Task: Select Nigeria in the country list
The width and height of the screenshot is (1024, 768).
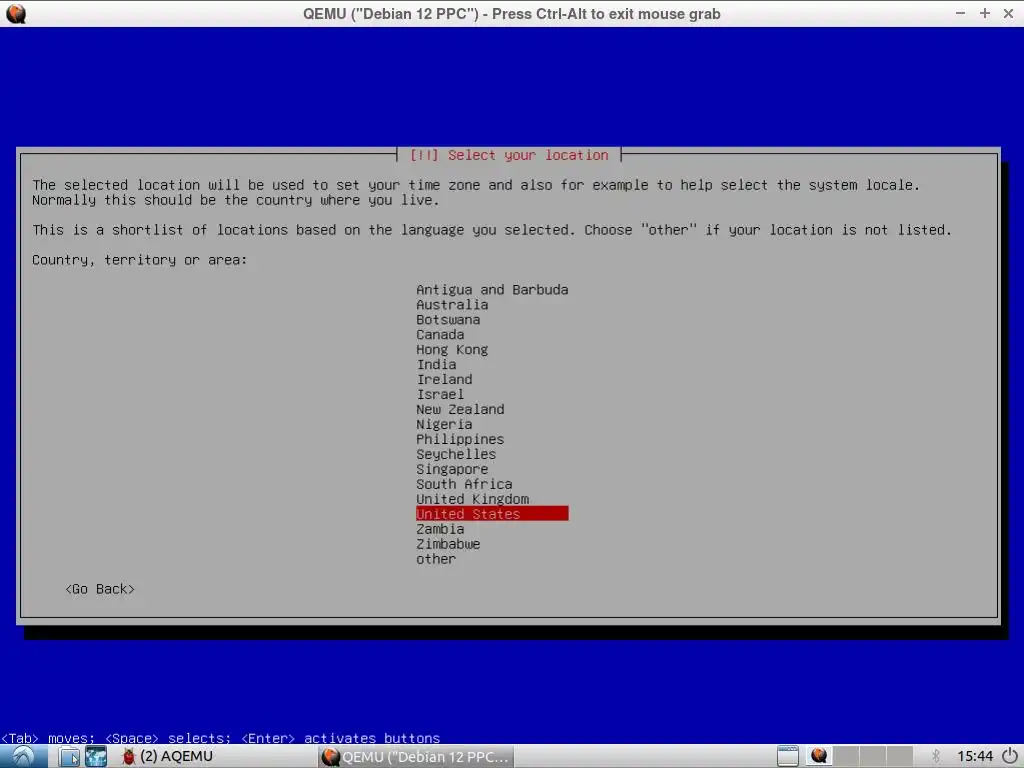Action: [x=444, y=424]
